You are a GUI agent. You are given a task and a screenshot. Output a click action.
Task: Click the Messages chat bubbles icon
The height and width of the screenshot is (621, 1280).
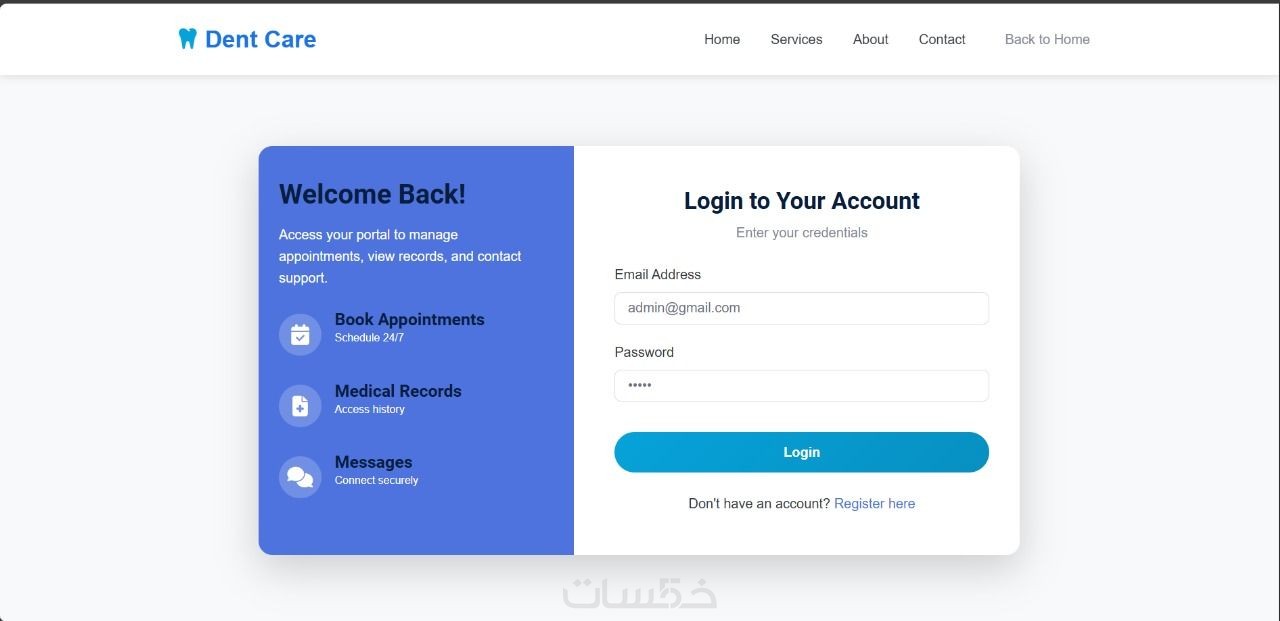(300, 477)
